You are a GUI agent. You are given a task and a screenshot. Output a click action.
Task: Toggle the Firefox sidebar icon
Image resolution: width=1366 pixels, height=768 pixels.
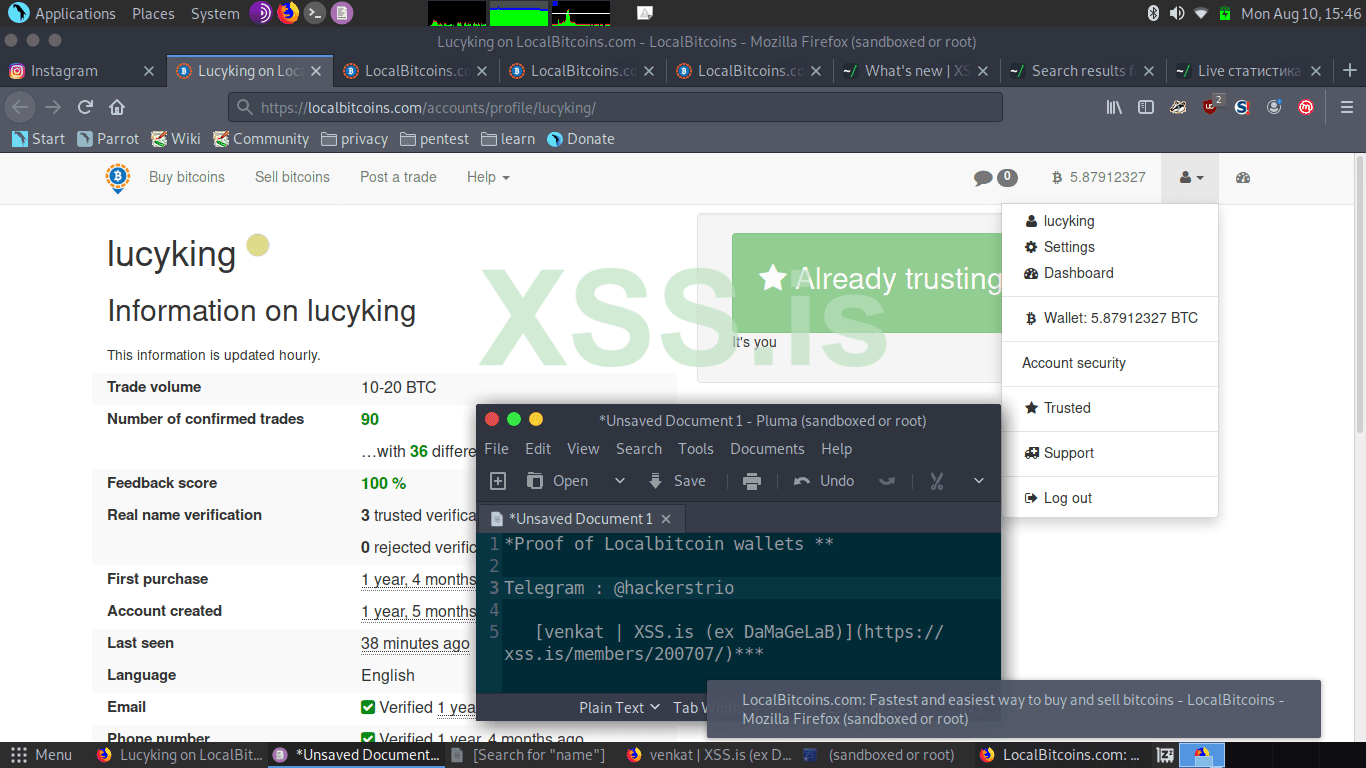[1146, 107]
